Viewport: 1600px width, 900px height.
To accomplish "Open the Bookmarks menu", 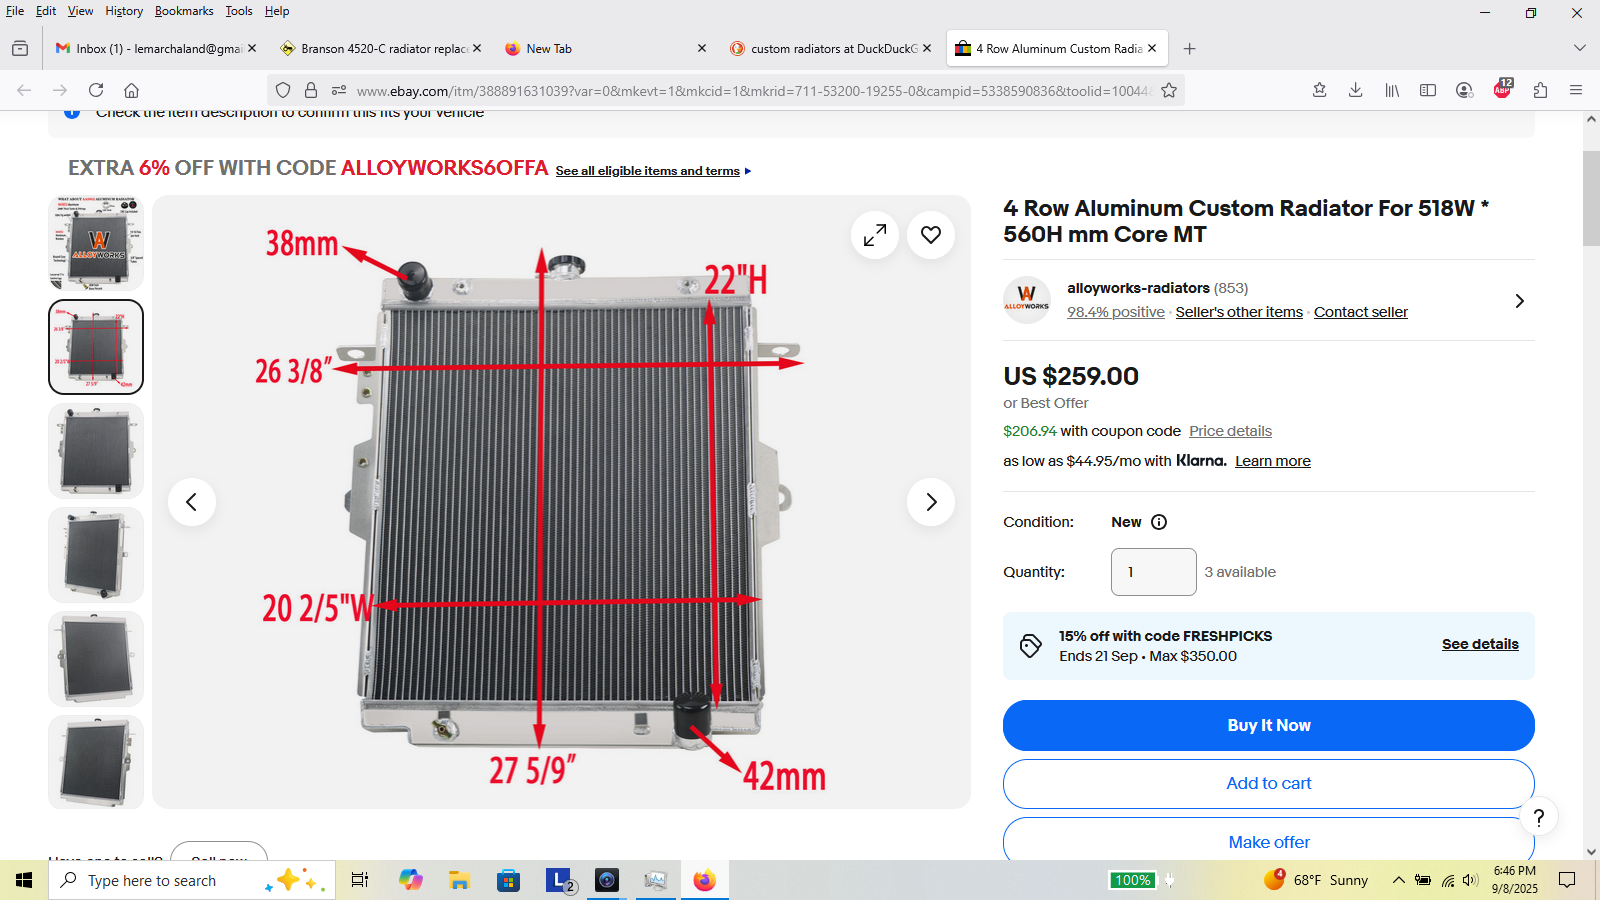I will [x=184, y=11].
